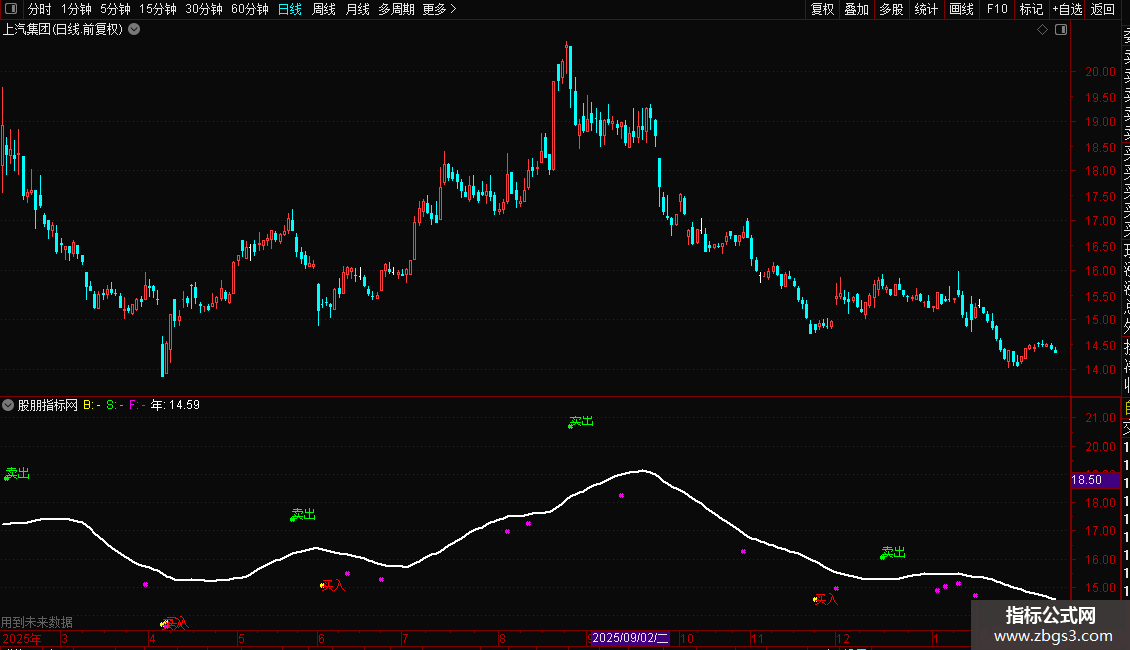
Task: Open F10 company info
Action: coord(997,9)
